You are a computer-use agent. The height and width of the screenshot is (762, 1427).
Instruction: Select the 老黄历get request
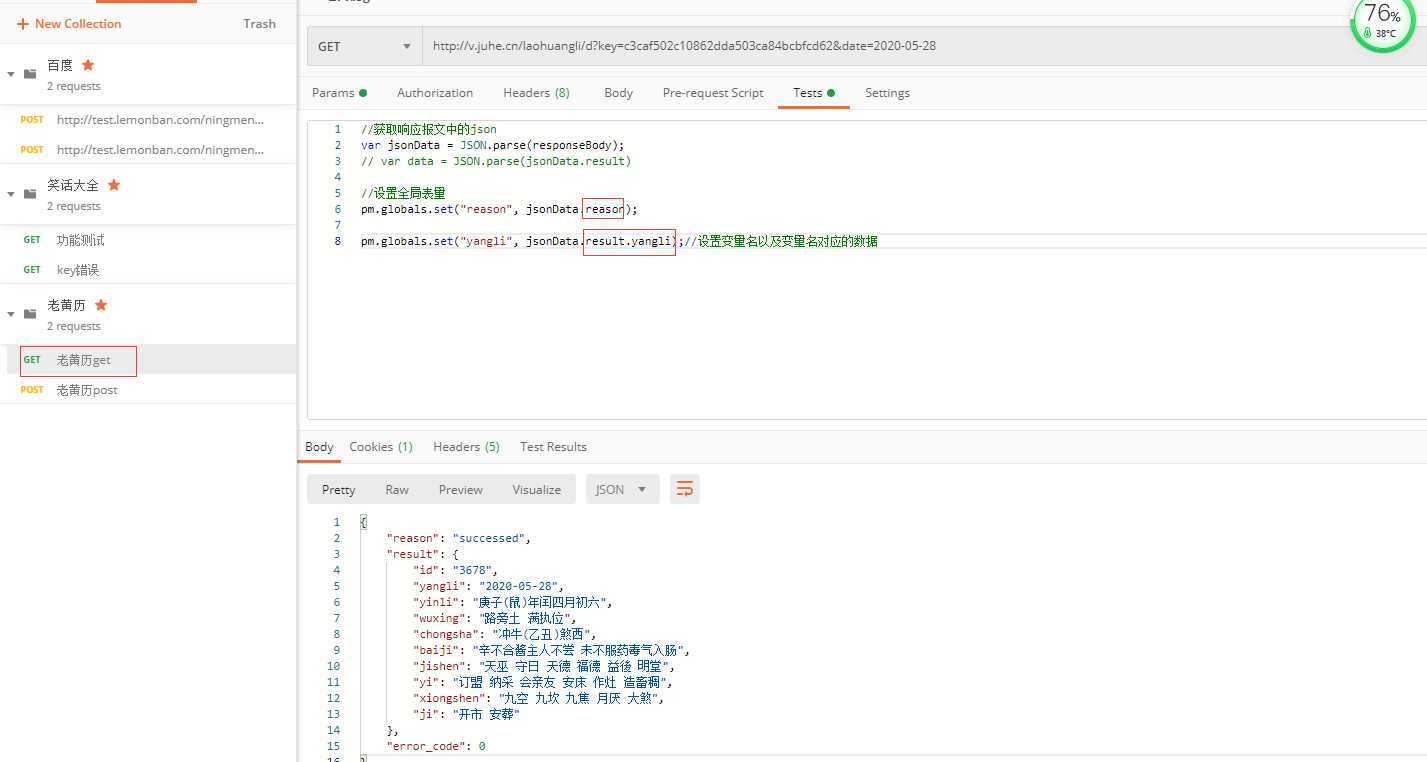pos(148,360)
